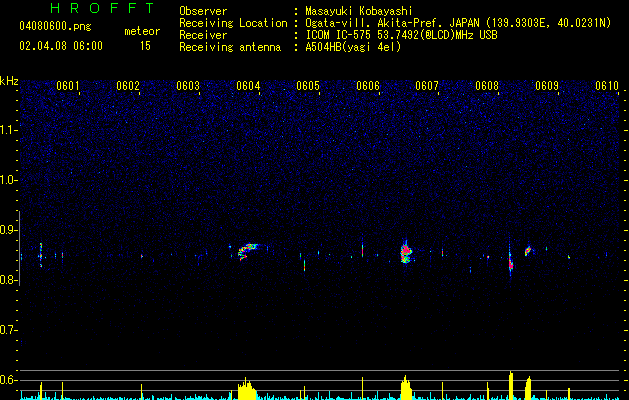
Task: Click the Receiving antenna label
Action: pos(230,47)
